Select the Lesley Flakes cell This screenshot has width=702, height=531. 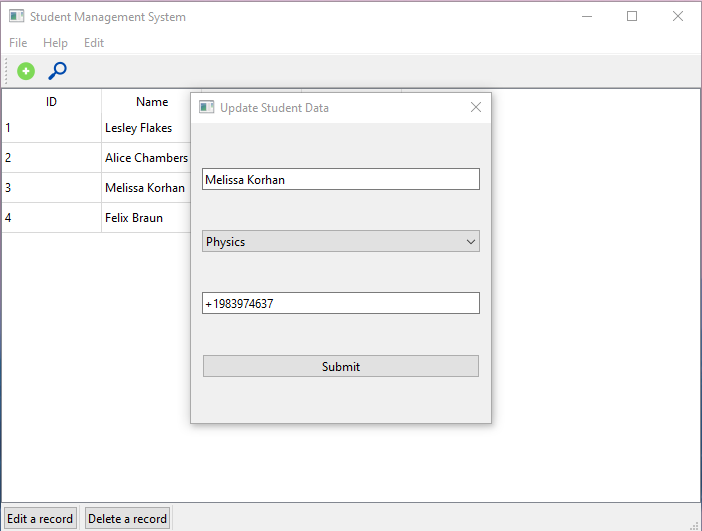coord(146,128)
